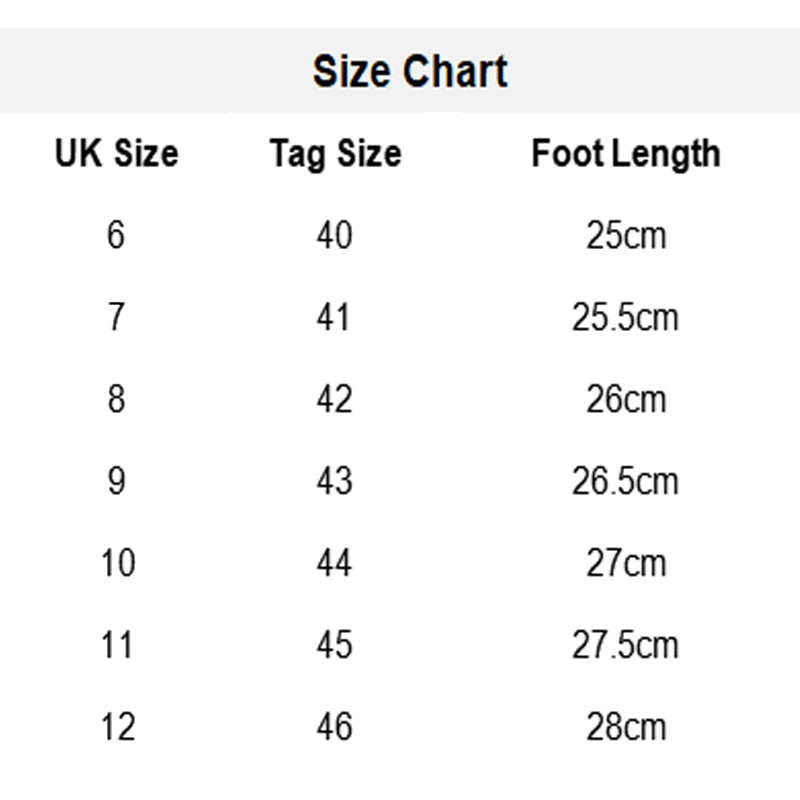Select the Tag Size column header
This screenshot has width=800, height=800.
(335, 154)
